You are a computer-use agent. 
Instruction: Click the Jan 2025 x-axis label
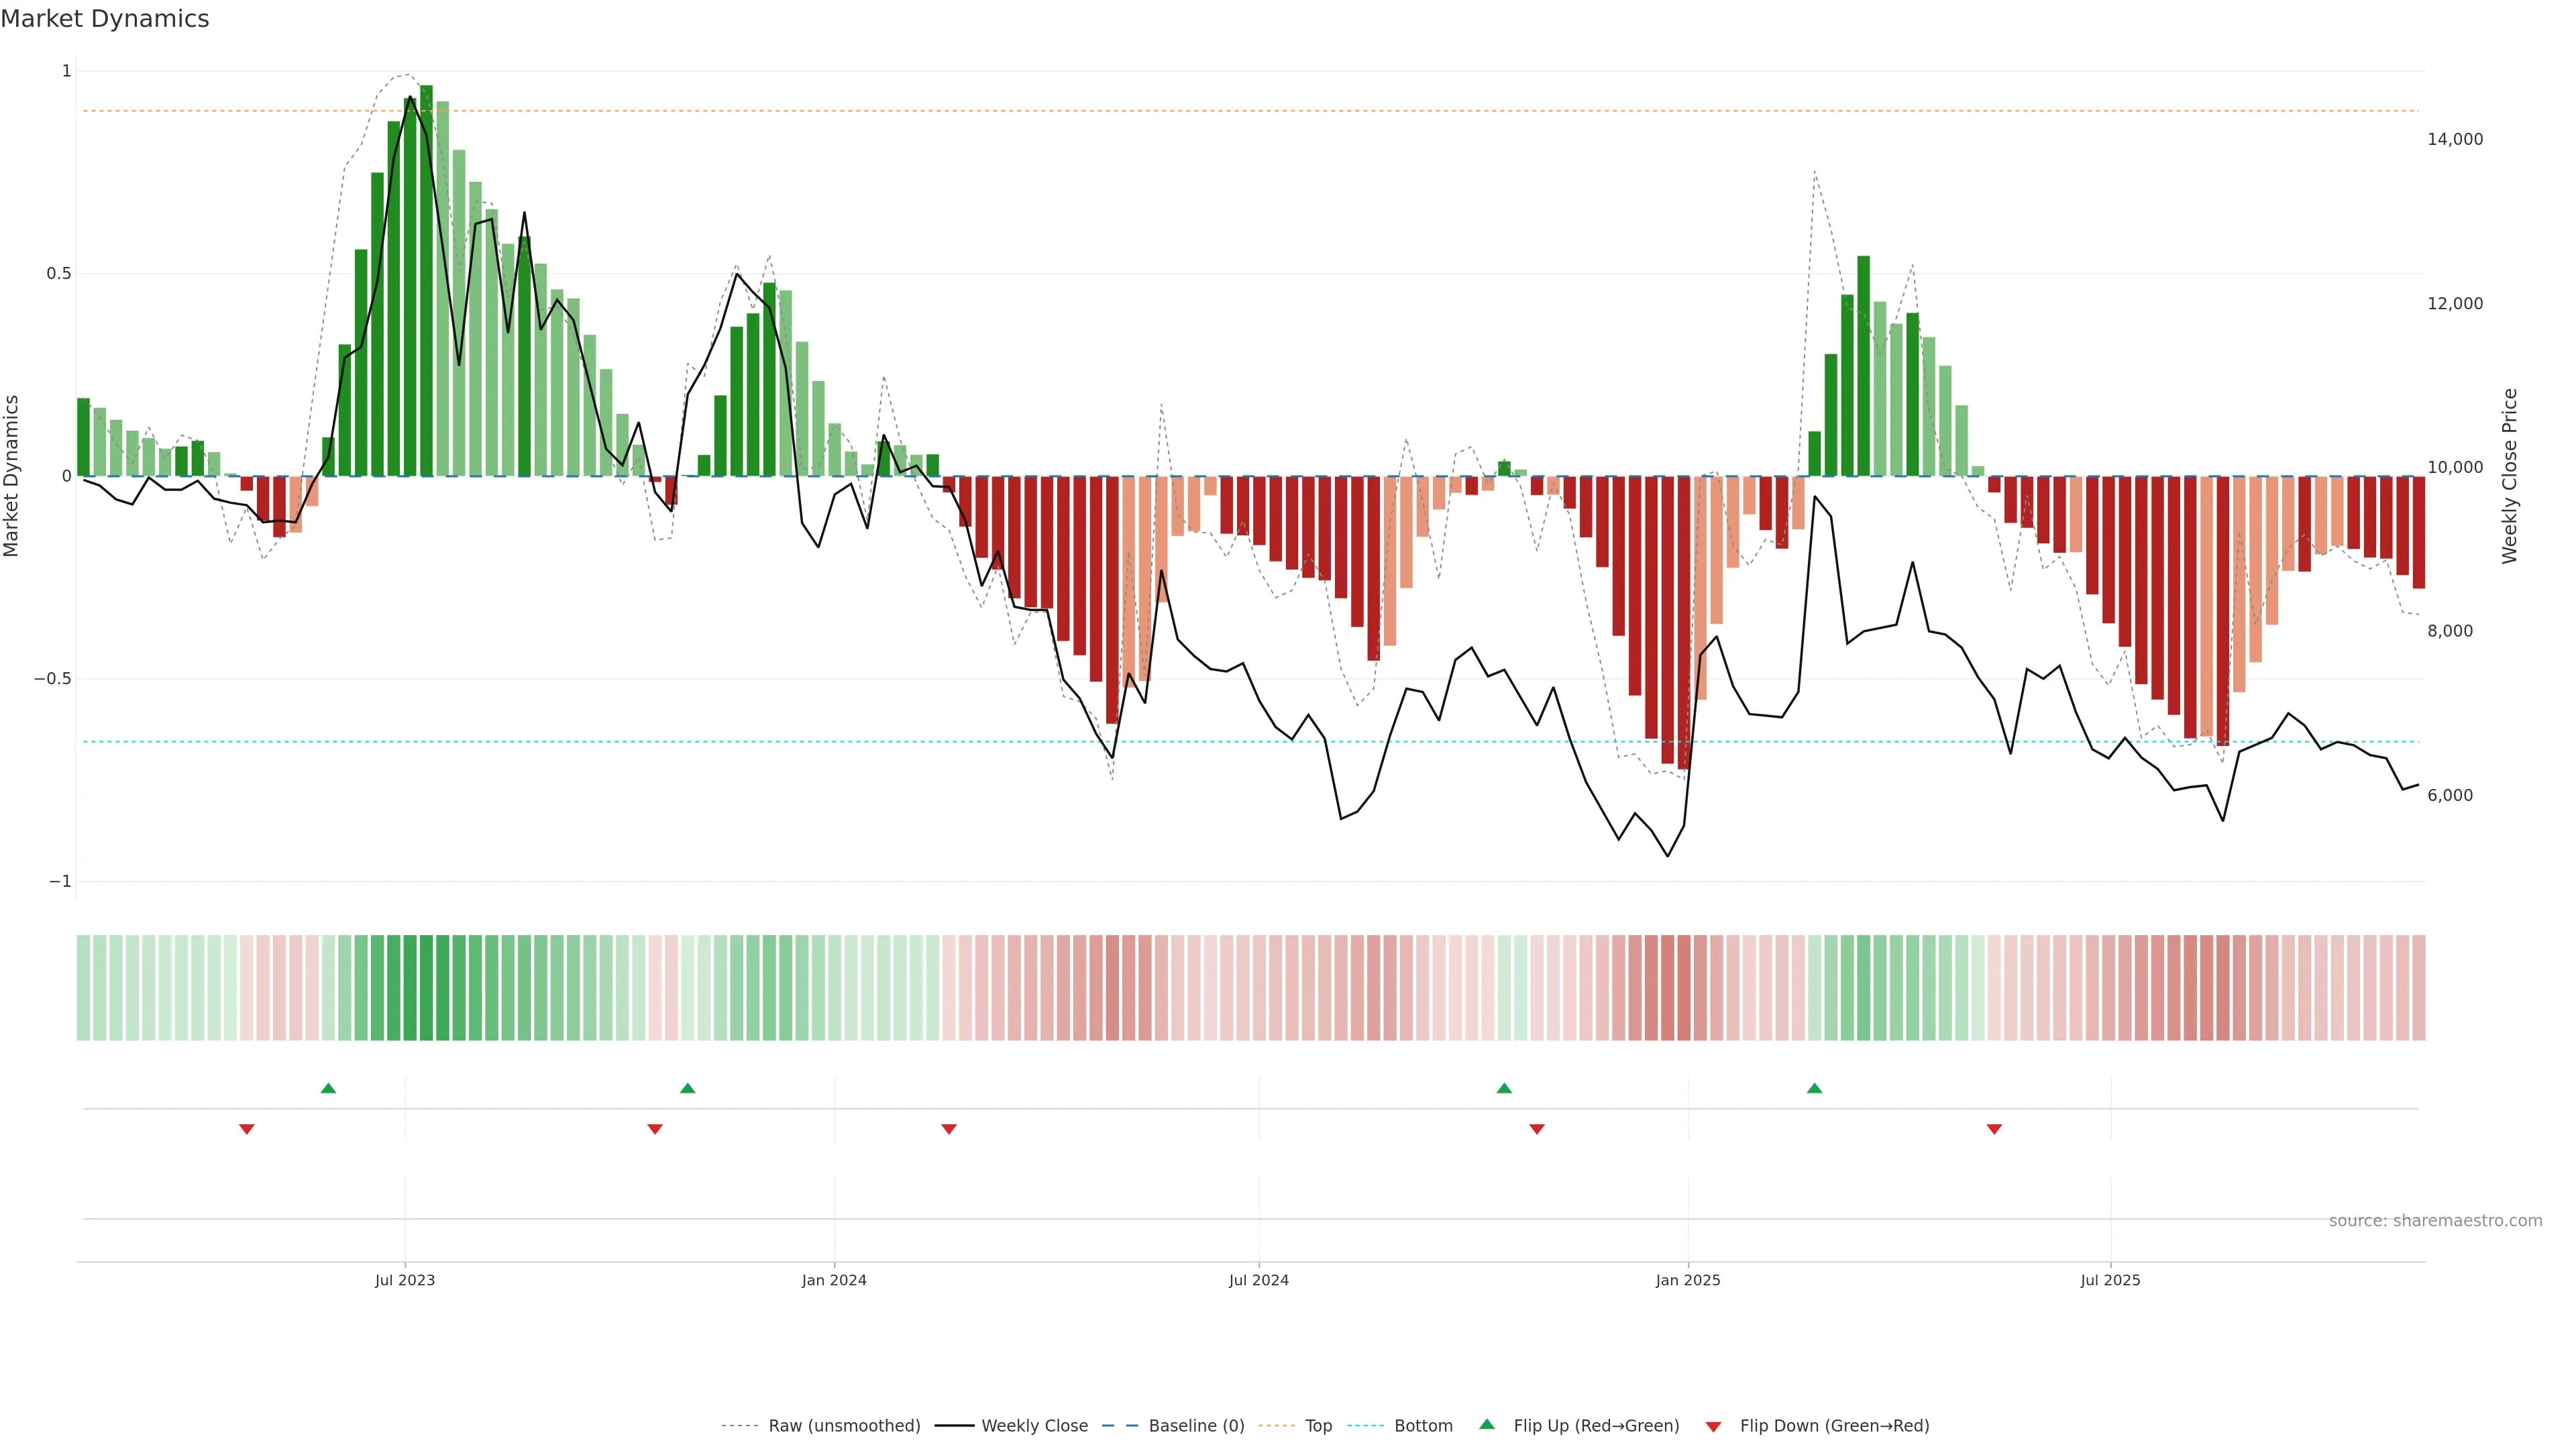click(x=1688, y=1280)
